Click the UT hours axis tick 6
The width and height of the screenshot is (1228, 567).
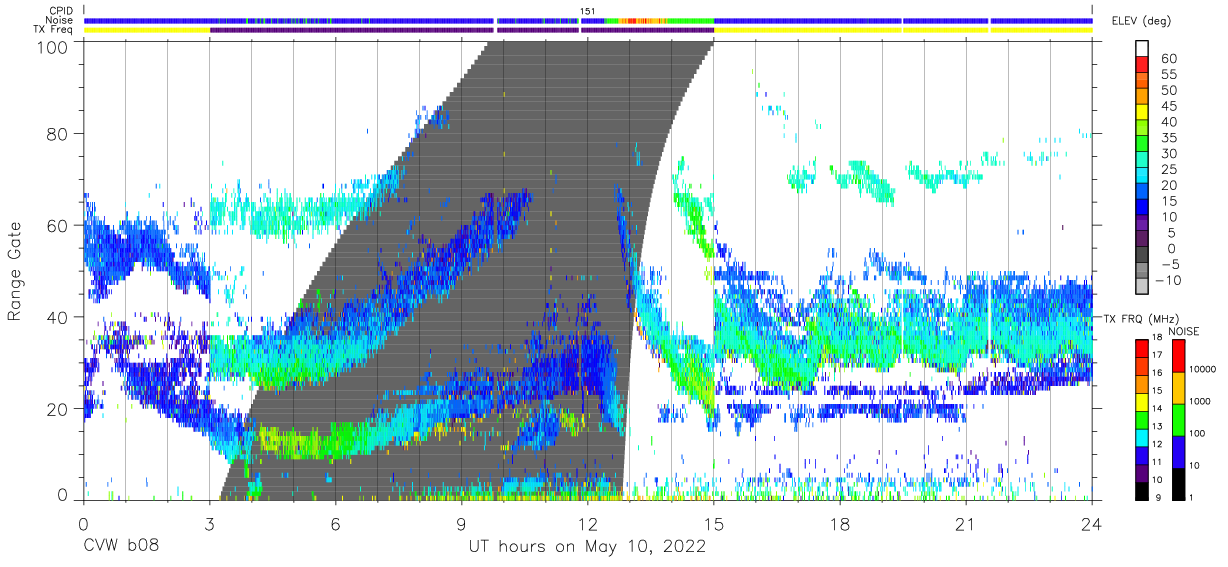[335, 523]
